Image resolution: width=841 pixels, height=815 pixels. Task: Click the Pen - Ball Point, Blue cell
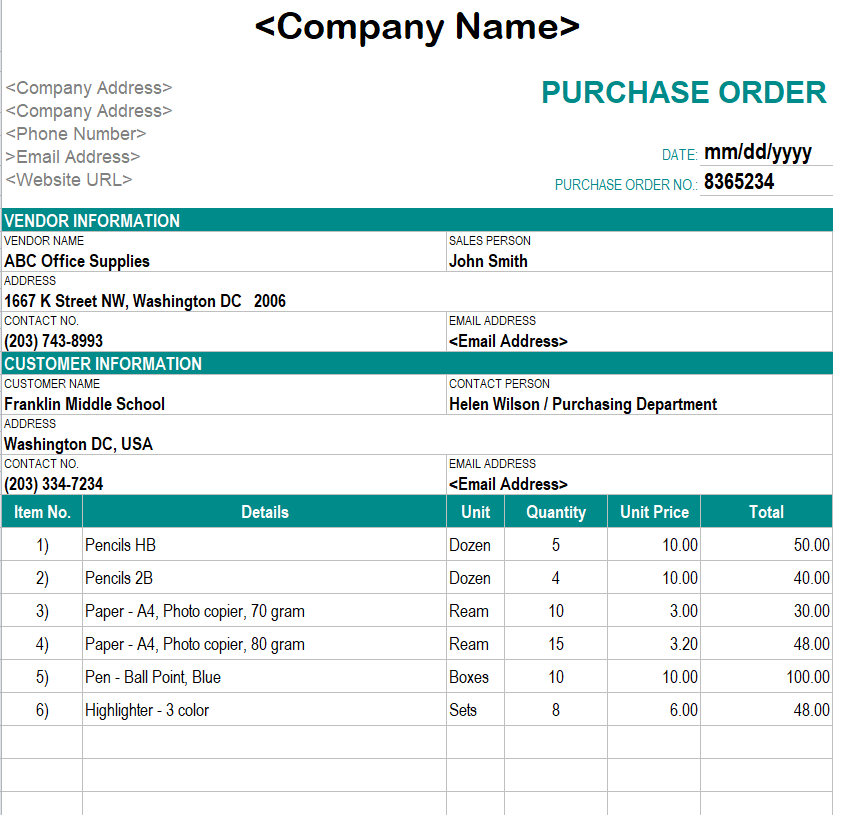pyautogui.click(x=264, y=677)
